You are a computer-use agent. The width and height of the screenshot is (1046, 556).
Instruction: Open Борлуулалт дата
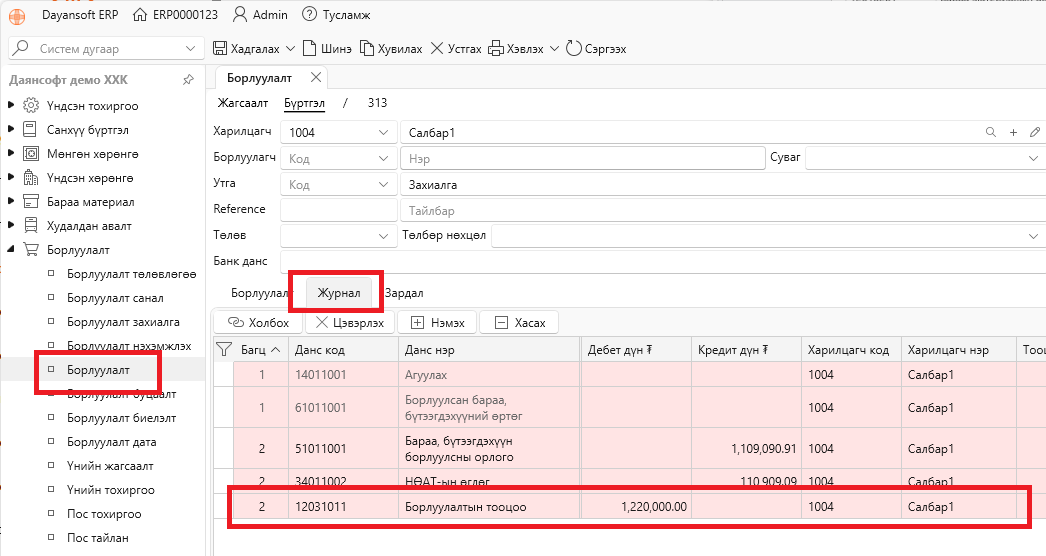111,442
